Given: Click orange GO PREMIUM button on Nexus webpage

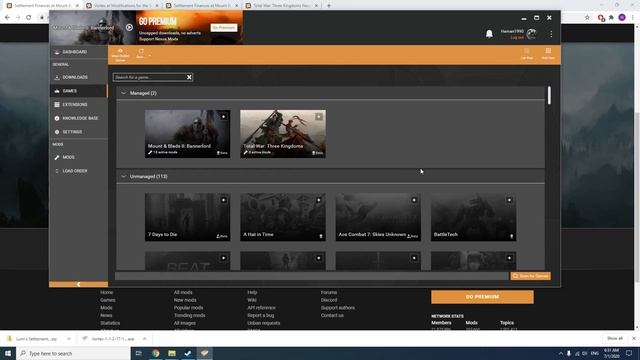Looking at the screenshot, I should (x=482, y=297).
